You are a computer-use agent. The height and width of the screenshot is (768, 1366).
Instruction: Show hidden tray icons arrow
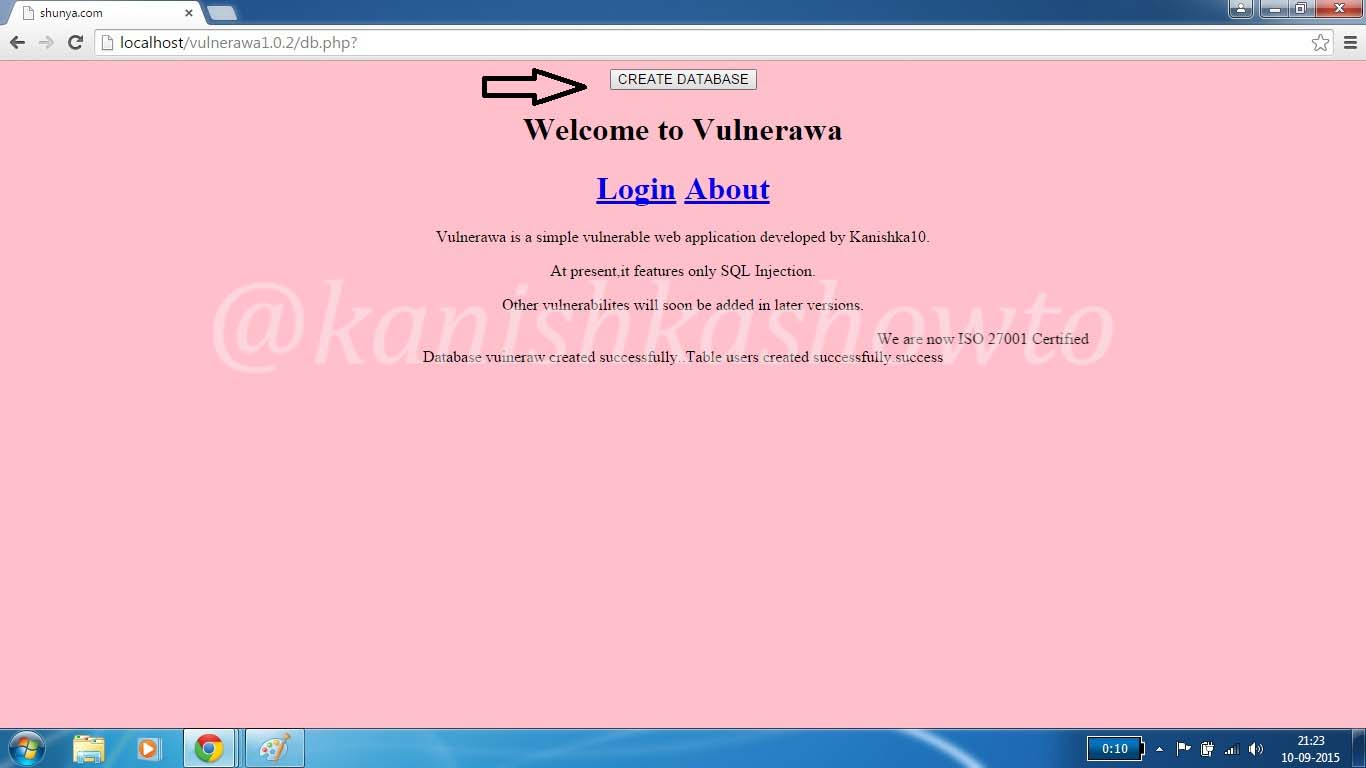point(1159,749)
